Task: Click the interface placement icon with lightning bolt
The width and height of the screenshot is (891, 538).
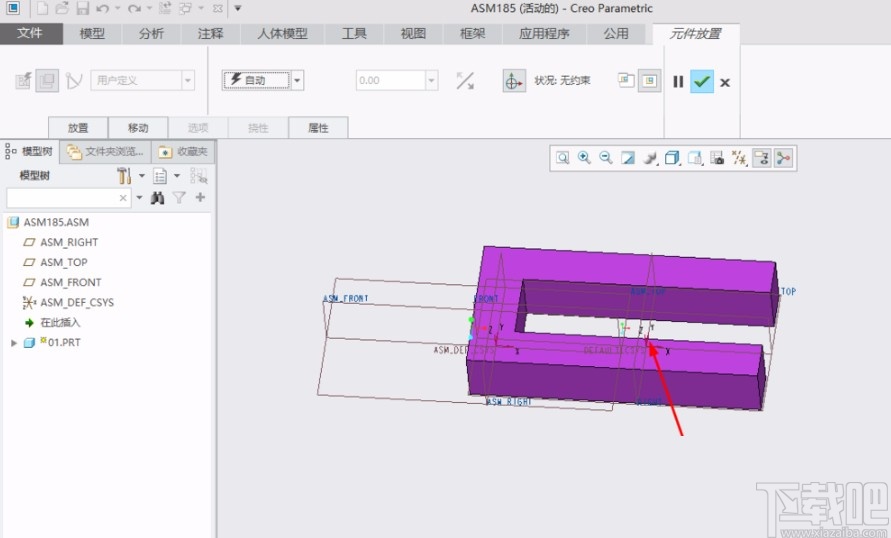Action: point(23,81)
